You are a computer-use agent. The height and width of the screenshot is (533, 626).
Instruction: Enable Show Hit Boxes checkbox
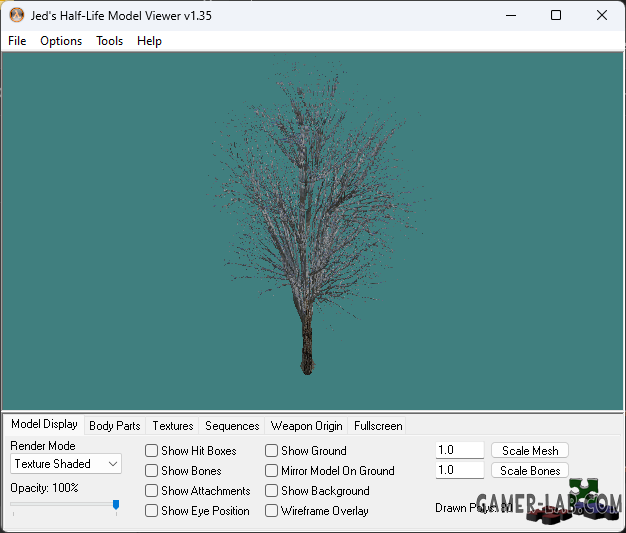(x=151, y=451)
